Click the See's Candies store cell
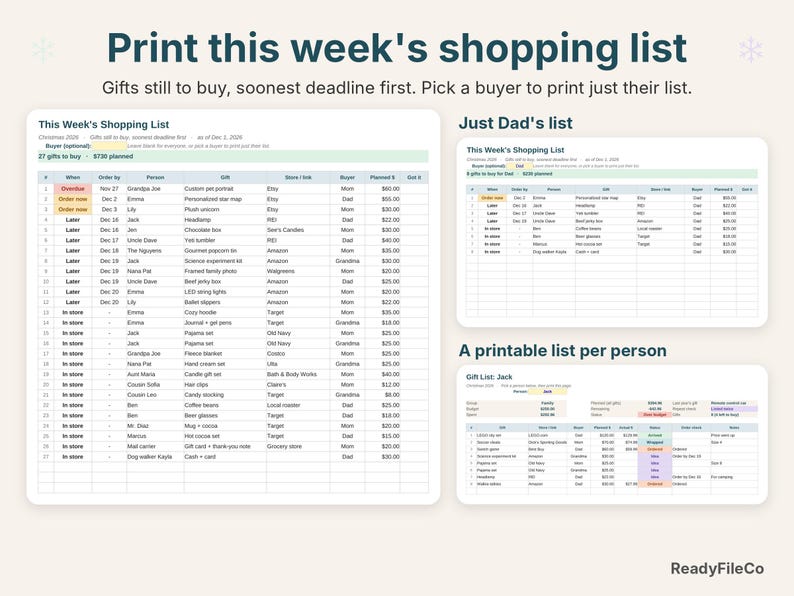This screenshot has height=596, width=794. click(298, 230)
